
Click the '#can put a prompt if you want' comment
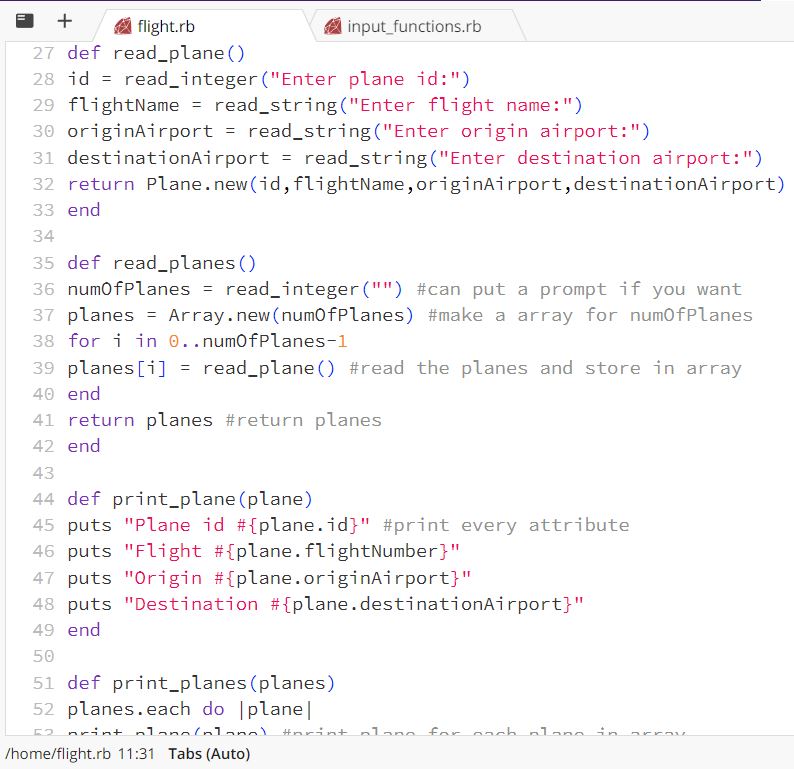pos(579,290)
